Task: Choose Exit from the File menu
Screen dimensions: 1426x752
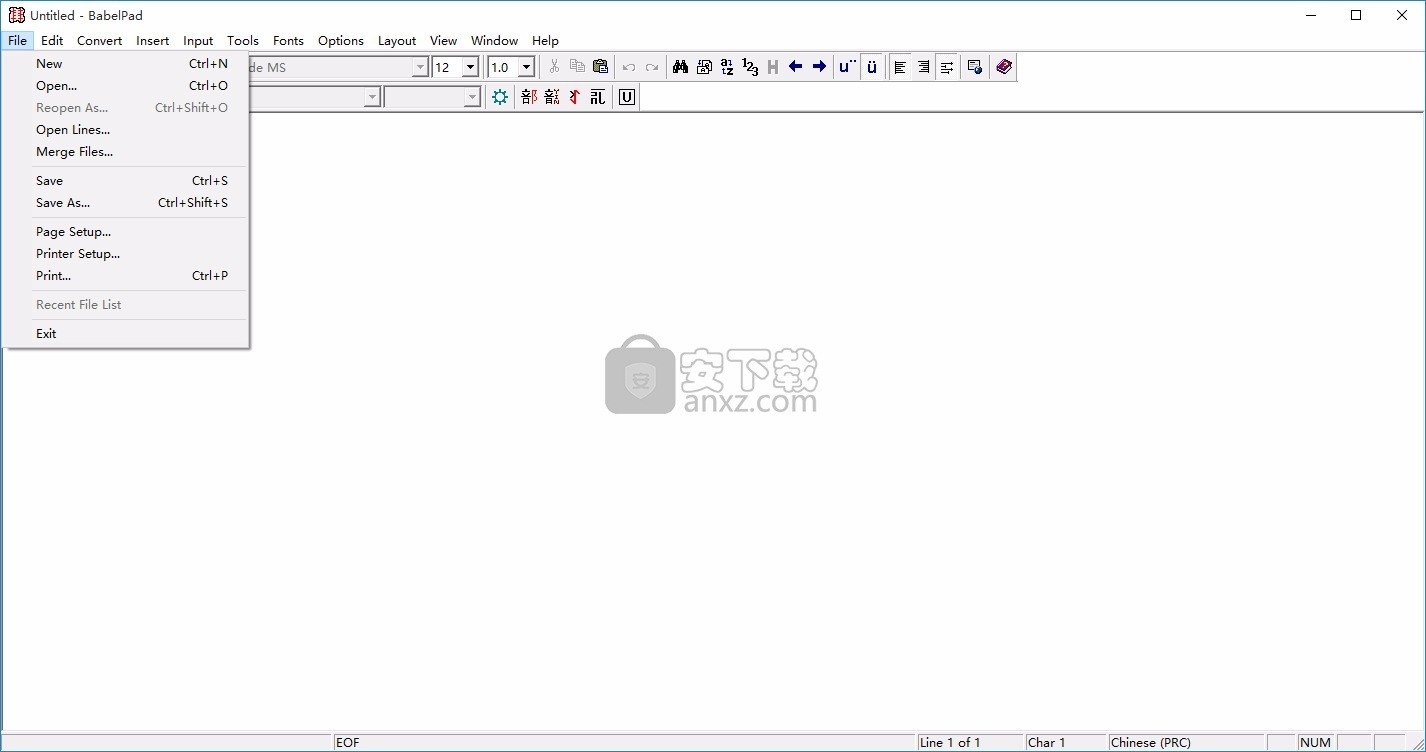Action: [x=126, y=334]
